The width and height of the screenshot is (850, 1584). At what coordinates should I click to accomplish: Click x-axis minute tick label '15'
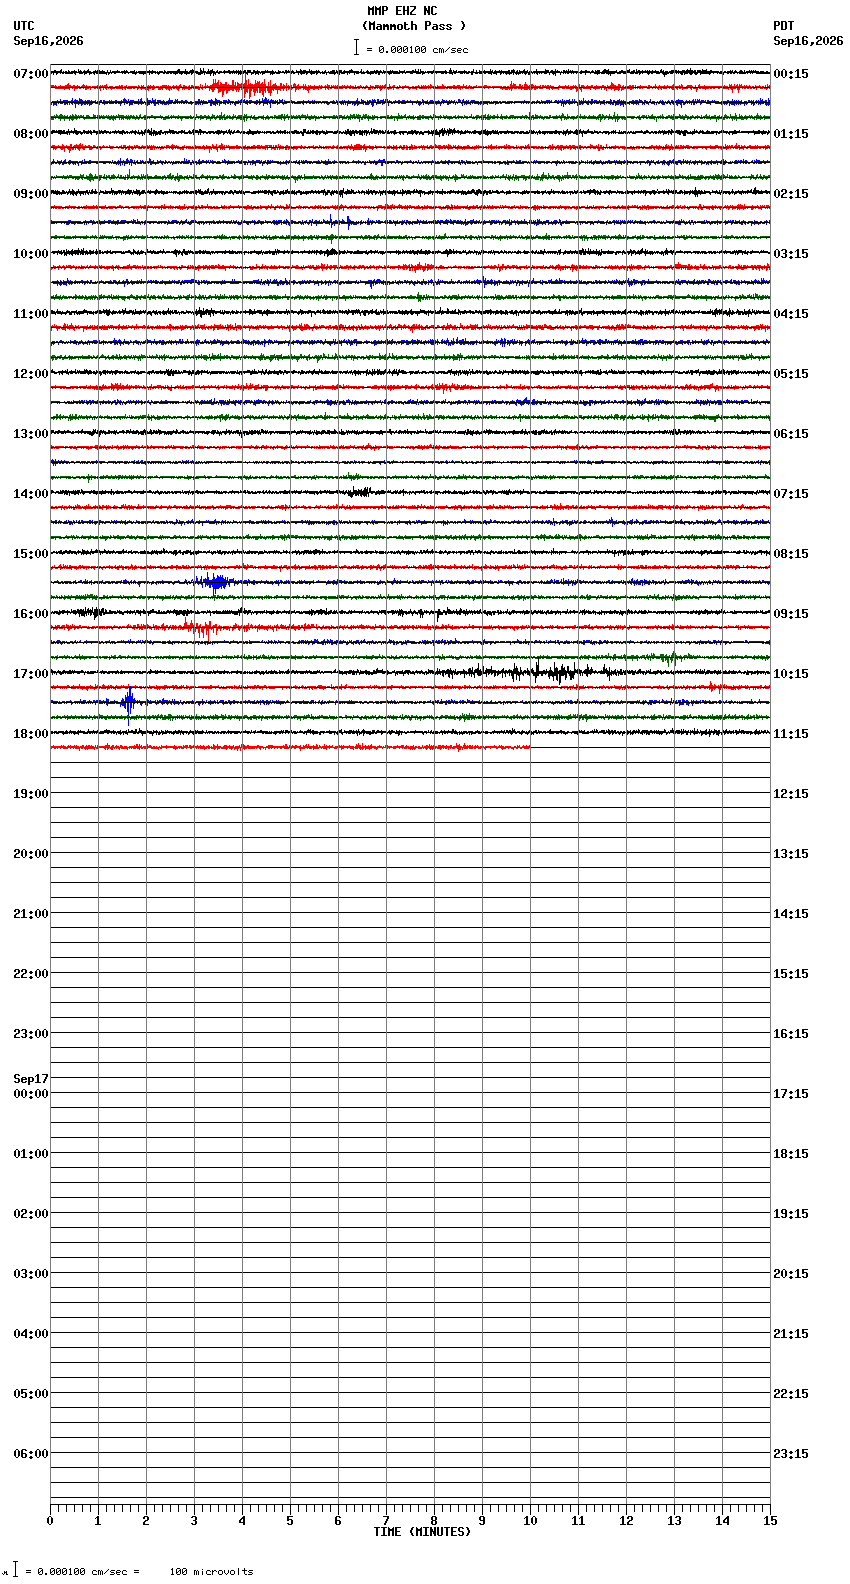coord(770,1521)
